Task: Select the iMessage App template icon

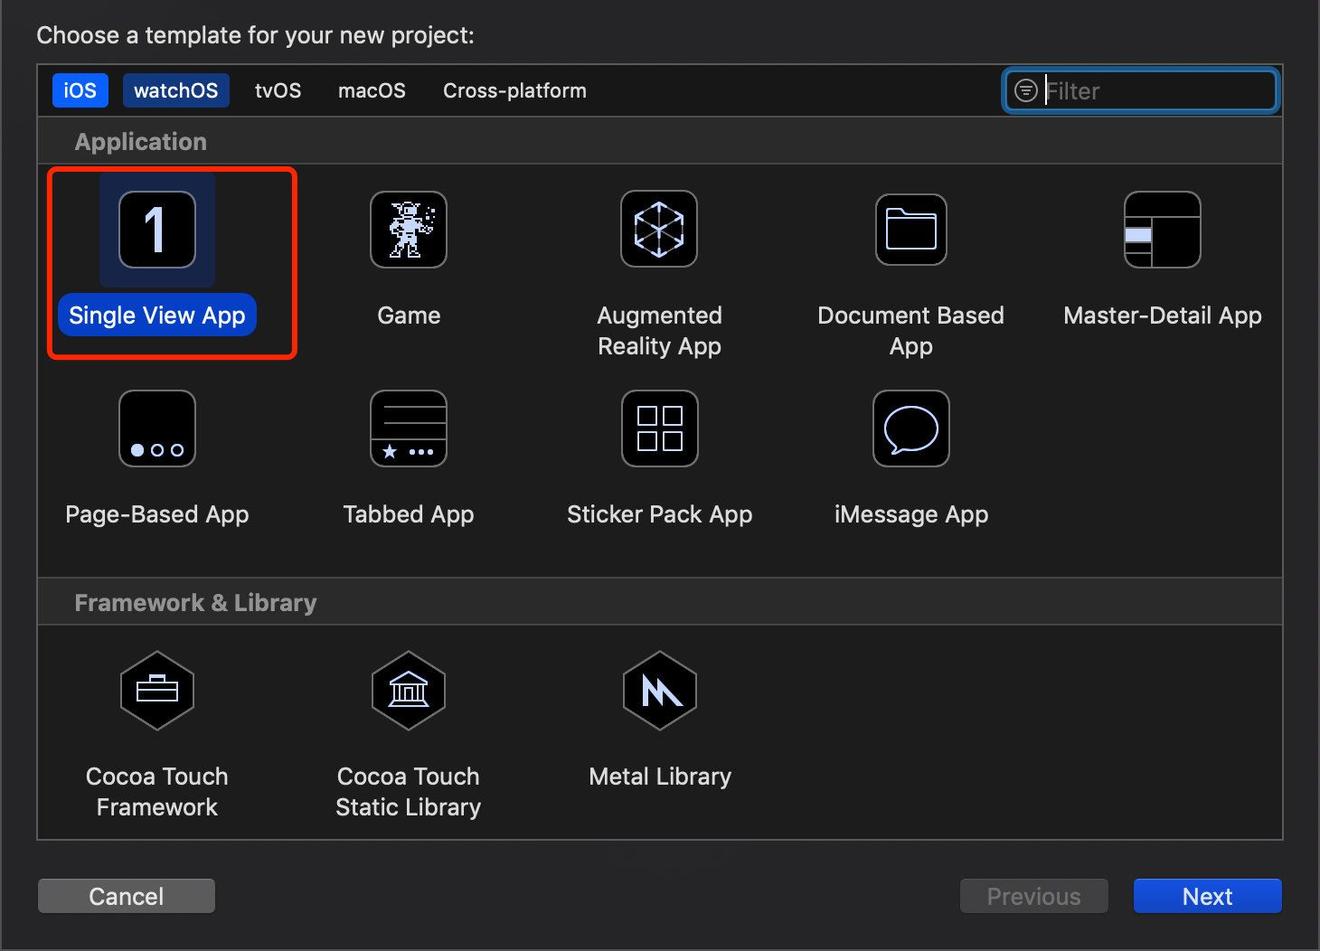Action: coord(910,429)
